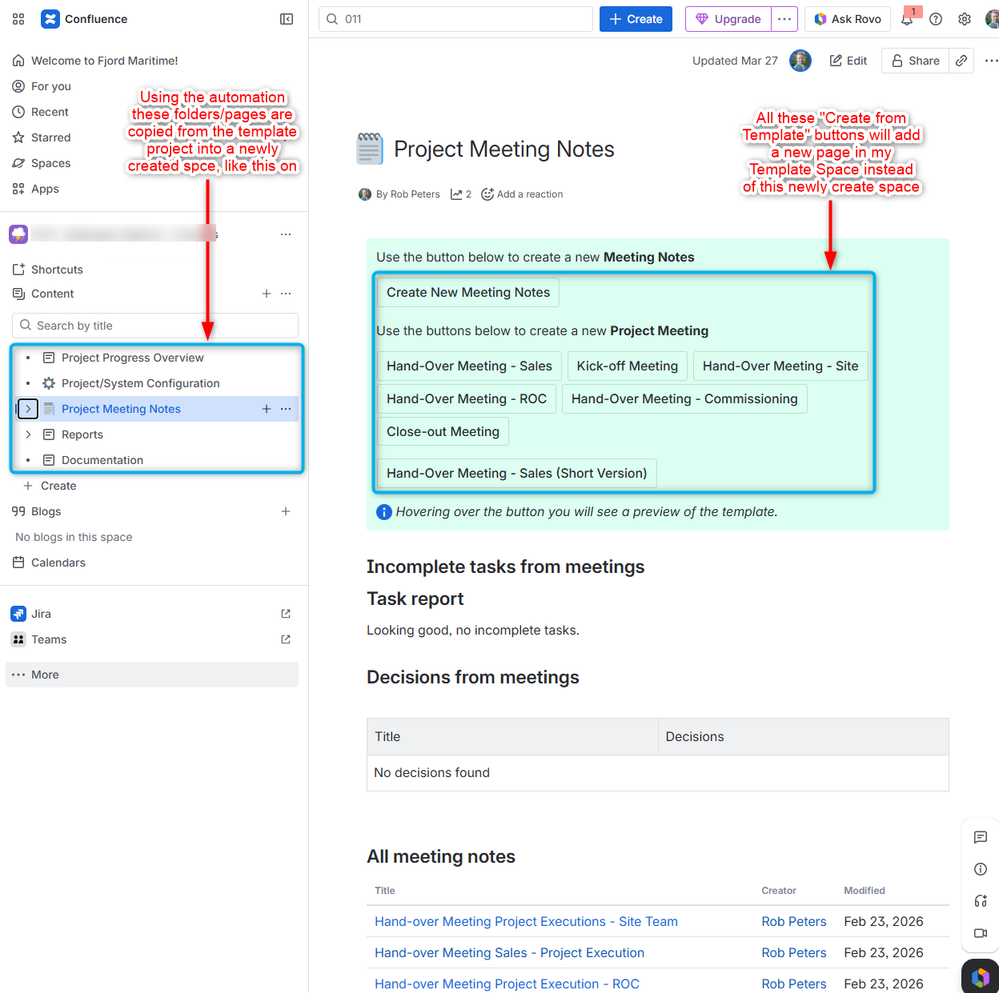Copy link with the chain icon
The height and width of the screenshot is (993, 999).
pos(961,61)
